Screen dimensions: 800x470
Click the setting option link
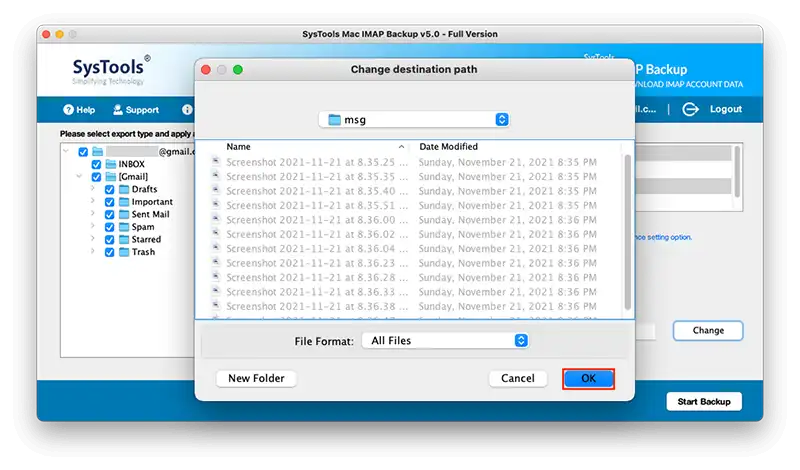coord(663,237)
